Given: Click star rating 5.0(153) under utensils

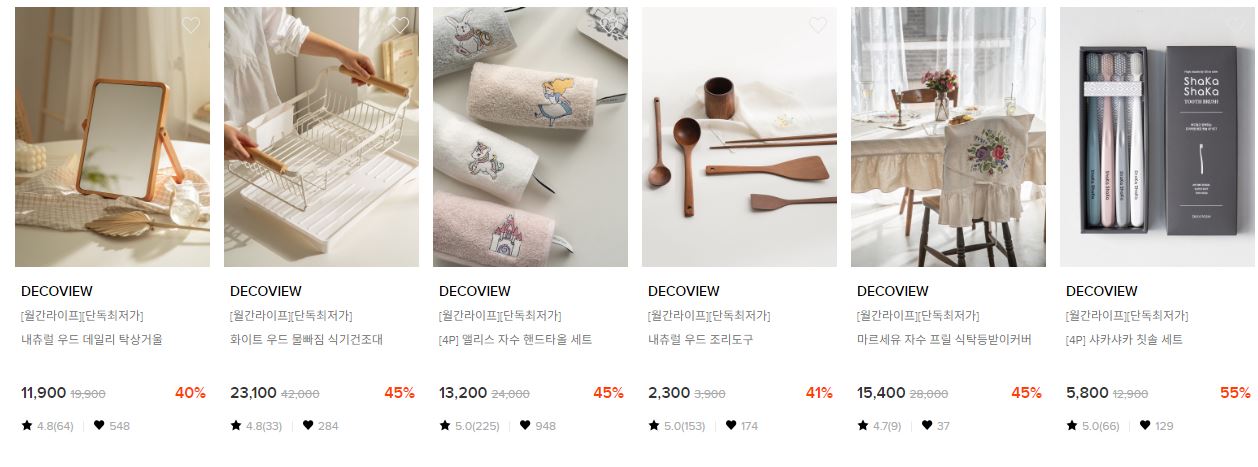Looking at the screenshot, I should tap(678, 425).
